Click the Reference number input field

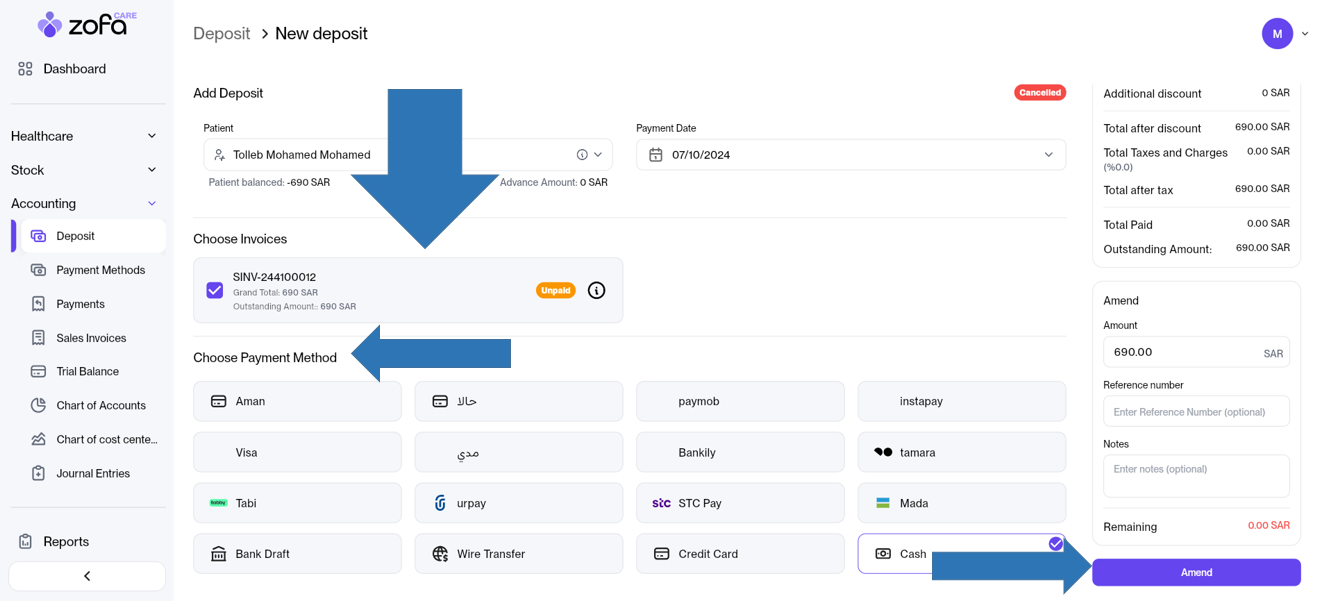[1195, 411]
